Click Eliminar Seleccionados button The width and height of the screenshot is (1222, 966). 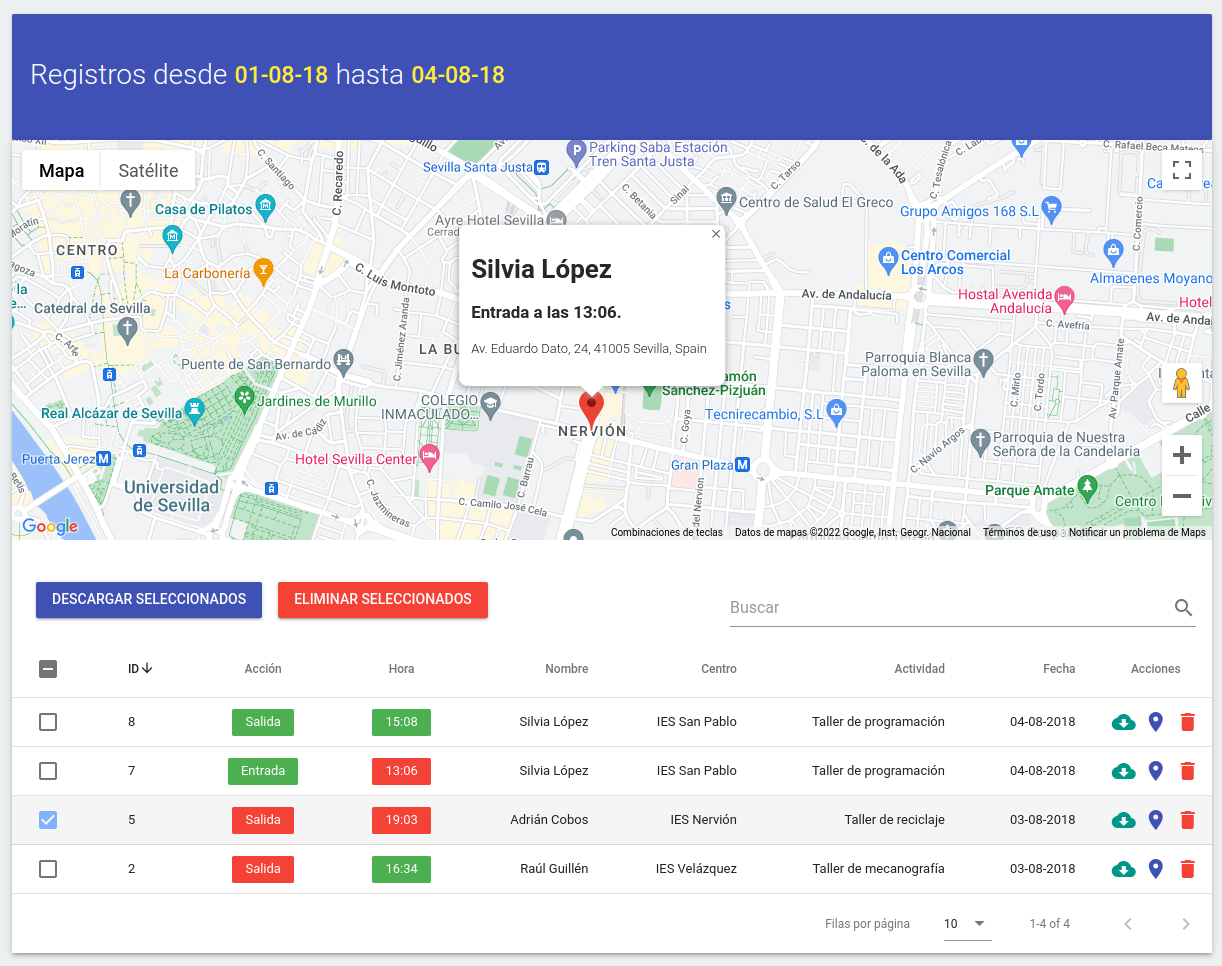tap(383, 600)
